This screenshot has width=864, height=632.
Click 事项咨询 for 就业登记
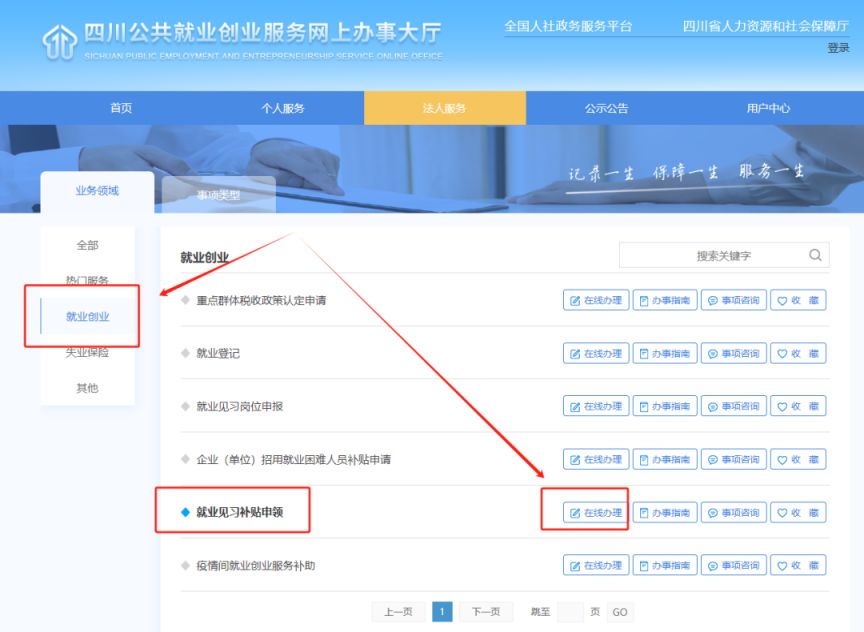[x=733, y=354]
